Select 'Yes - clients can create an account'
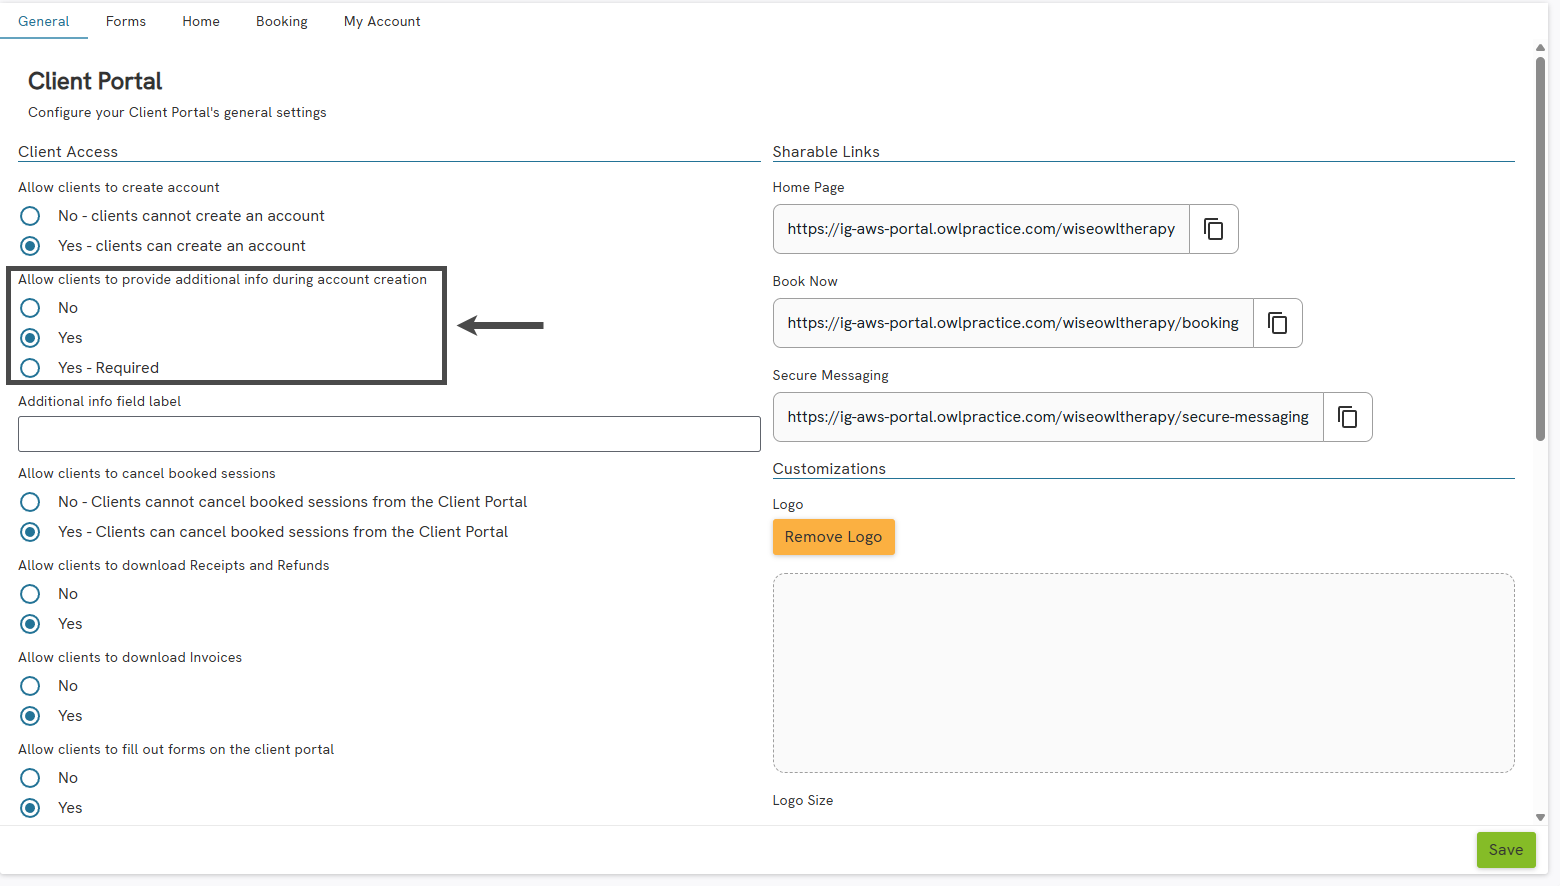The width and height of the screenshot is (1560, 886). point(30,246)
